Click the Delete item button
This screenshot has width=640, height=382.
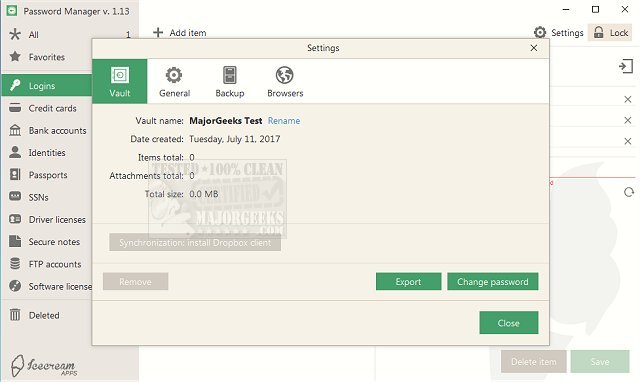533,362
